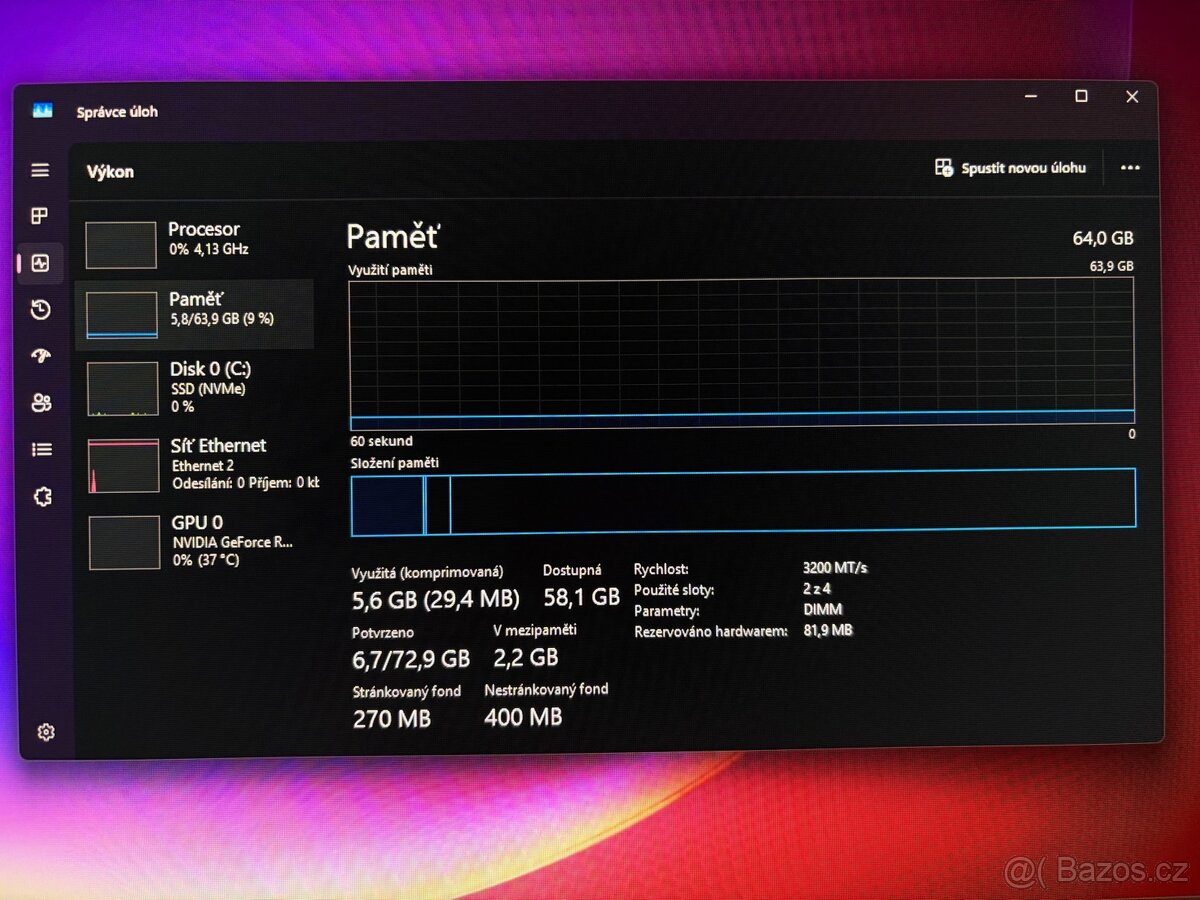The height and width of the screenshot is (900, 1200).
Task: Open Task Manager settings via gear icon
Action: click(x=46, y=732)
